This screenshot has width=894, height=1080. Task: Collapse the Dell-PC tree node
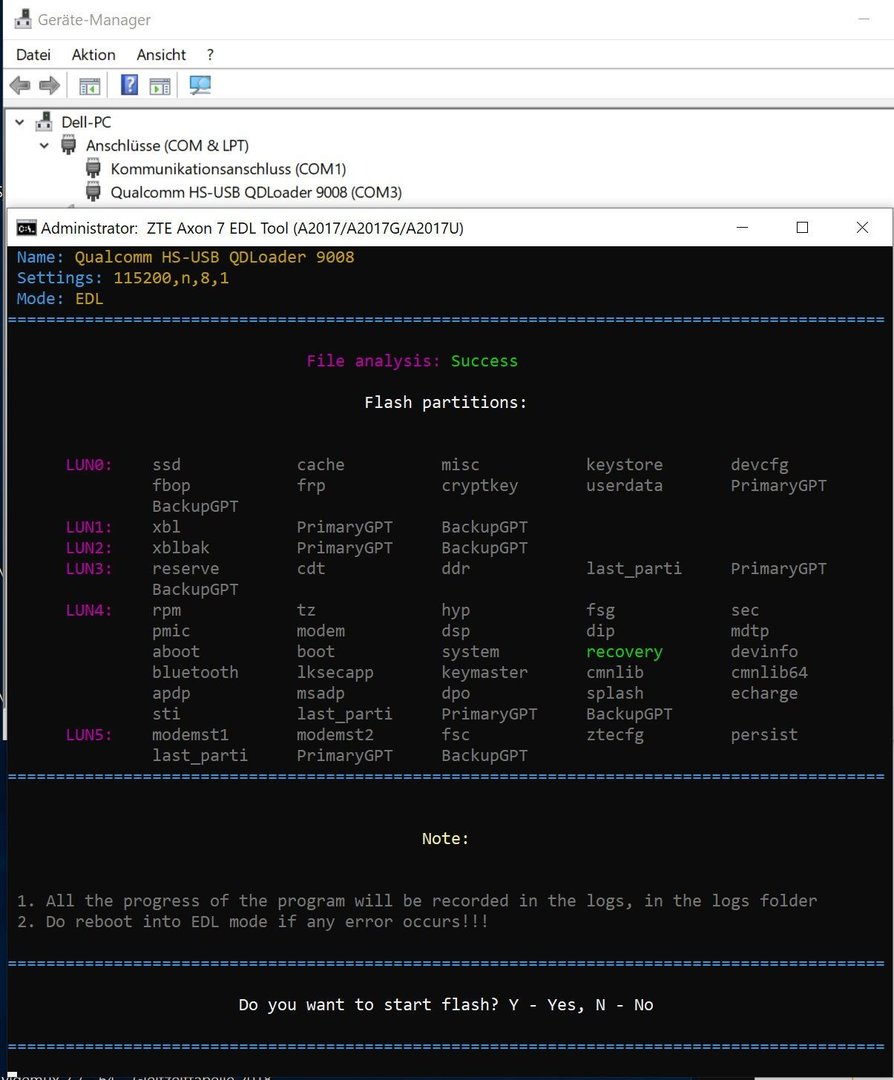20,123
